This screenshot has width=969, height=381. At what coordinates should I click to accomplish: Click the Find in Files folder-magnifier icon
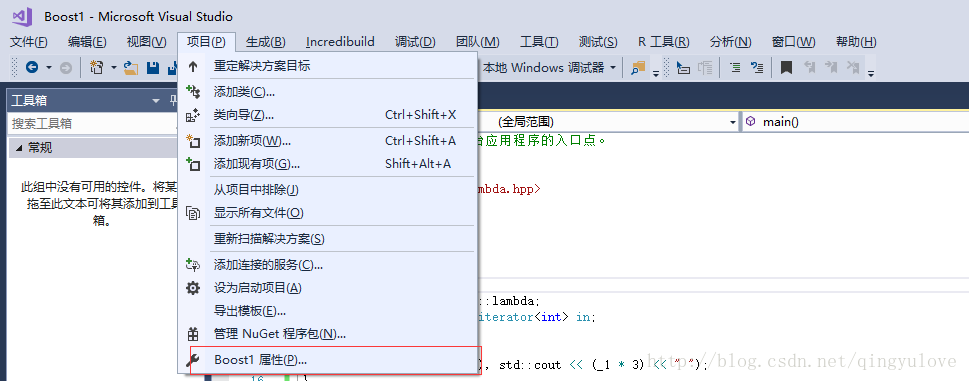638,67
